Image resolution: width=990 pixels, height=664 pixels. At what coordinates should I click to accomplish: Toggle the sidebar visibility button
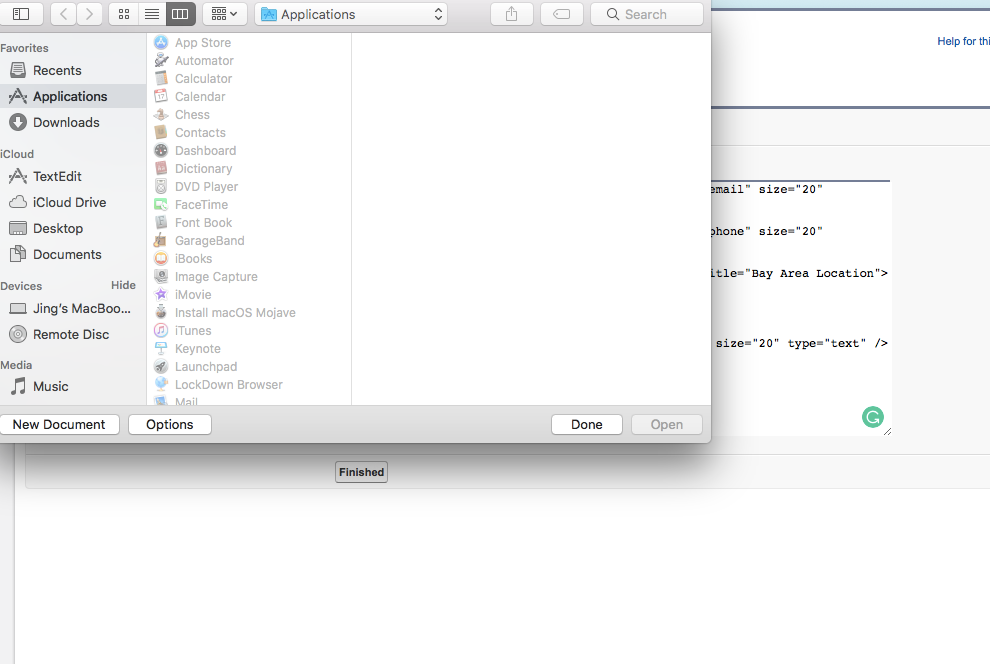pos(21,14)
